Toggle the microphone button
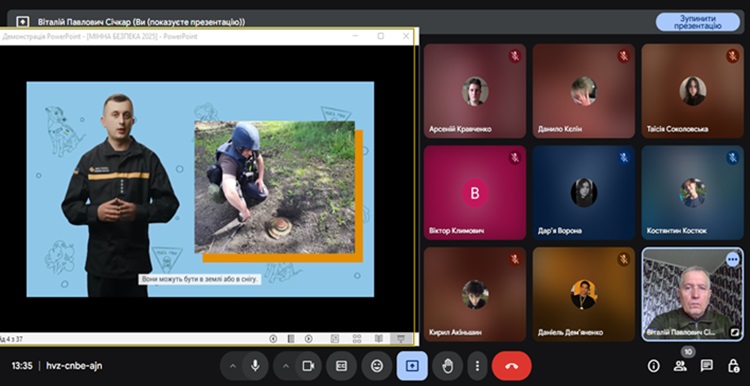Image resolution: width=750 pixels, height=386 pixels. 255,366
